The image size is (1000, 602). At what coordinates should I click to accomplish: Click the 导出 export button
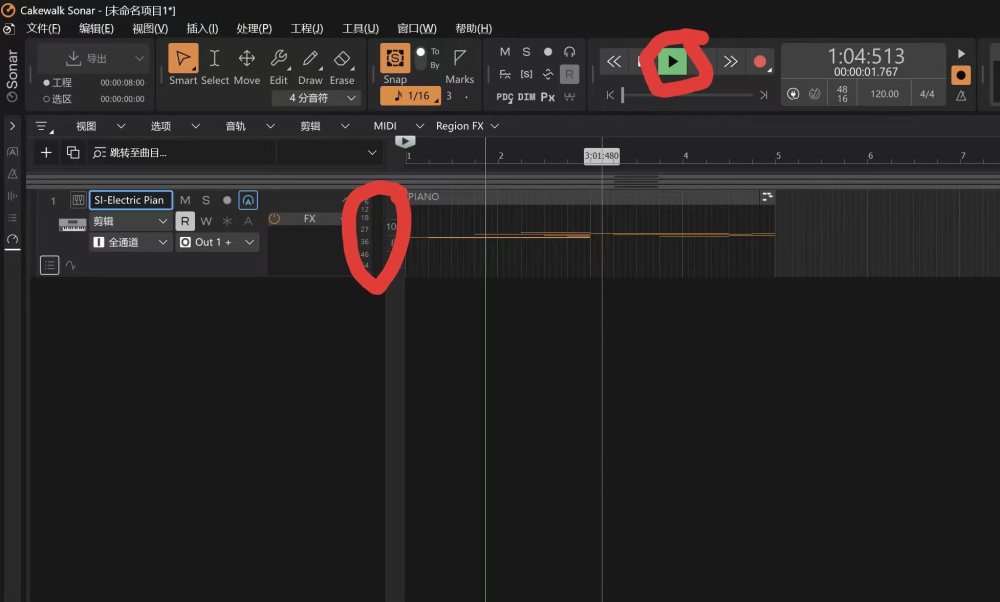tap(92, 59)
